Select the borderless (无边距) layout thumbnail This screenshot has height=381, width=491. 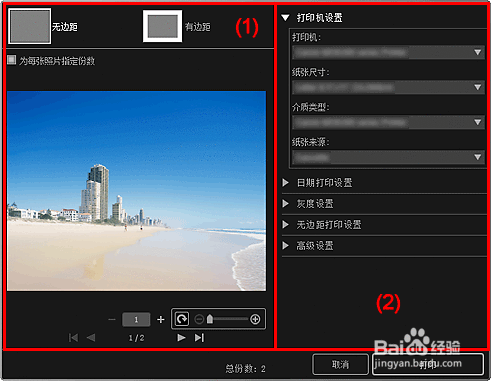click(30, 26)
